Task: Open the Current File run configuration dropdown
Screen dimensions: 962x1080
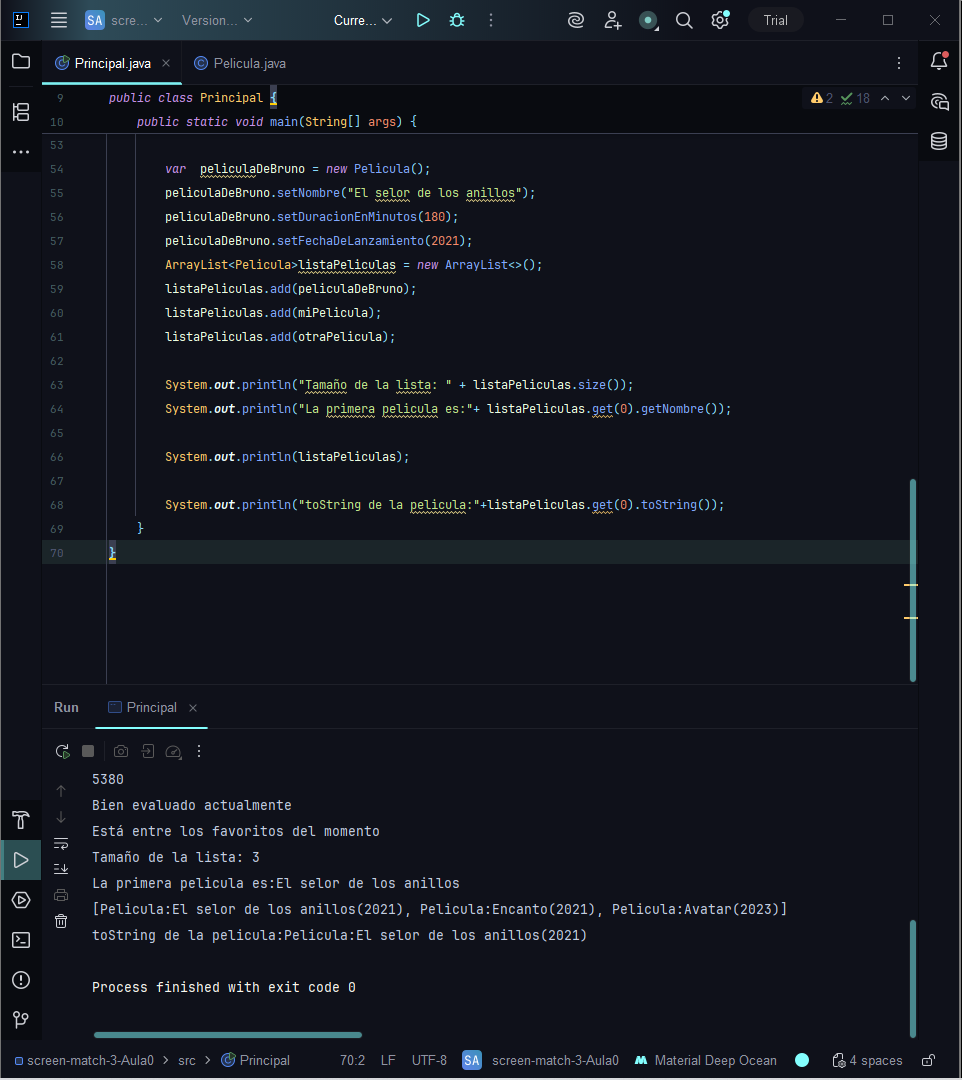Action: (x=363, y=21)
